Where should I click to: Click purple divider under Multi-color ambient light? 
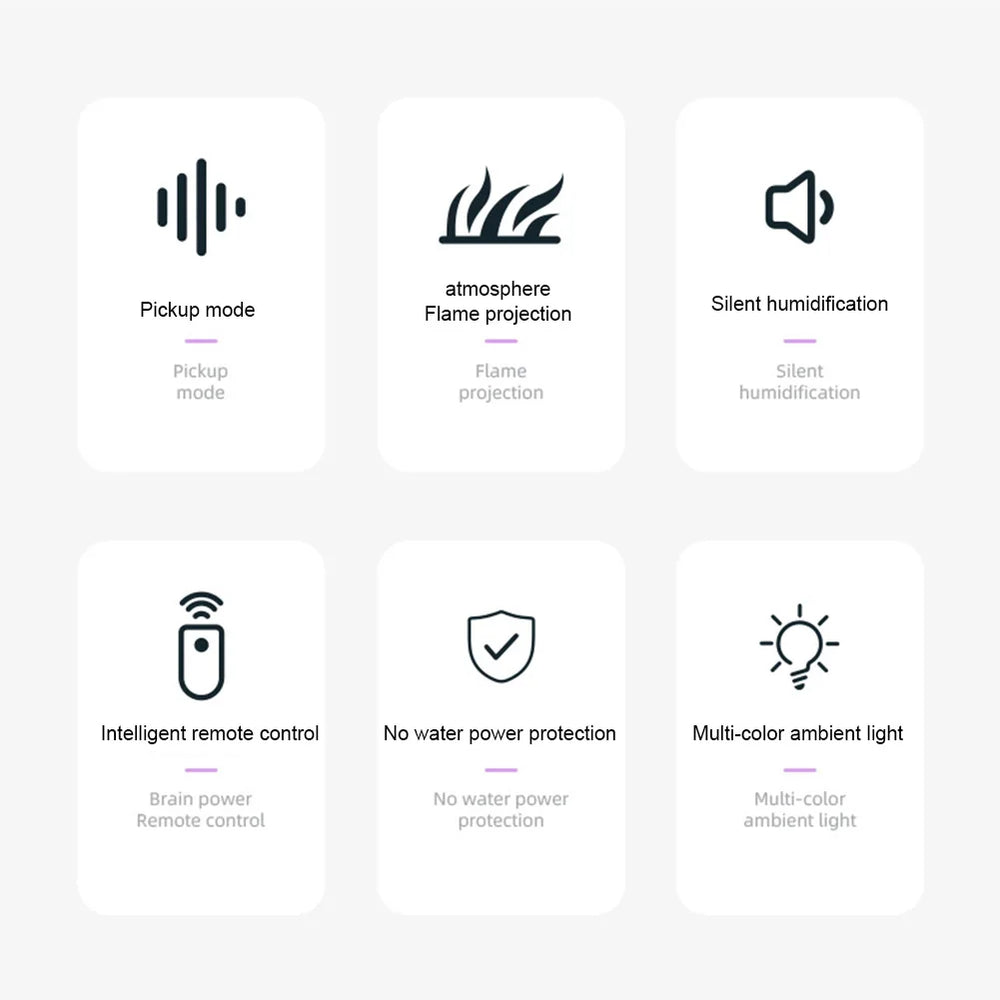800,770
